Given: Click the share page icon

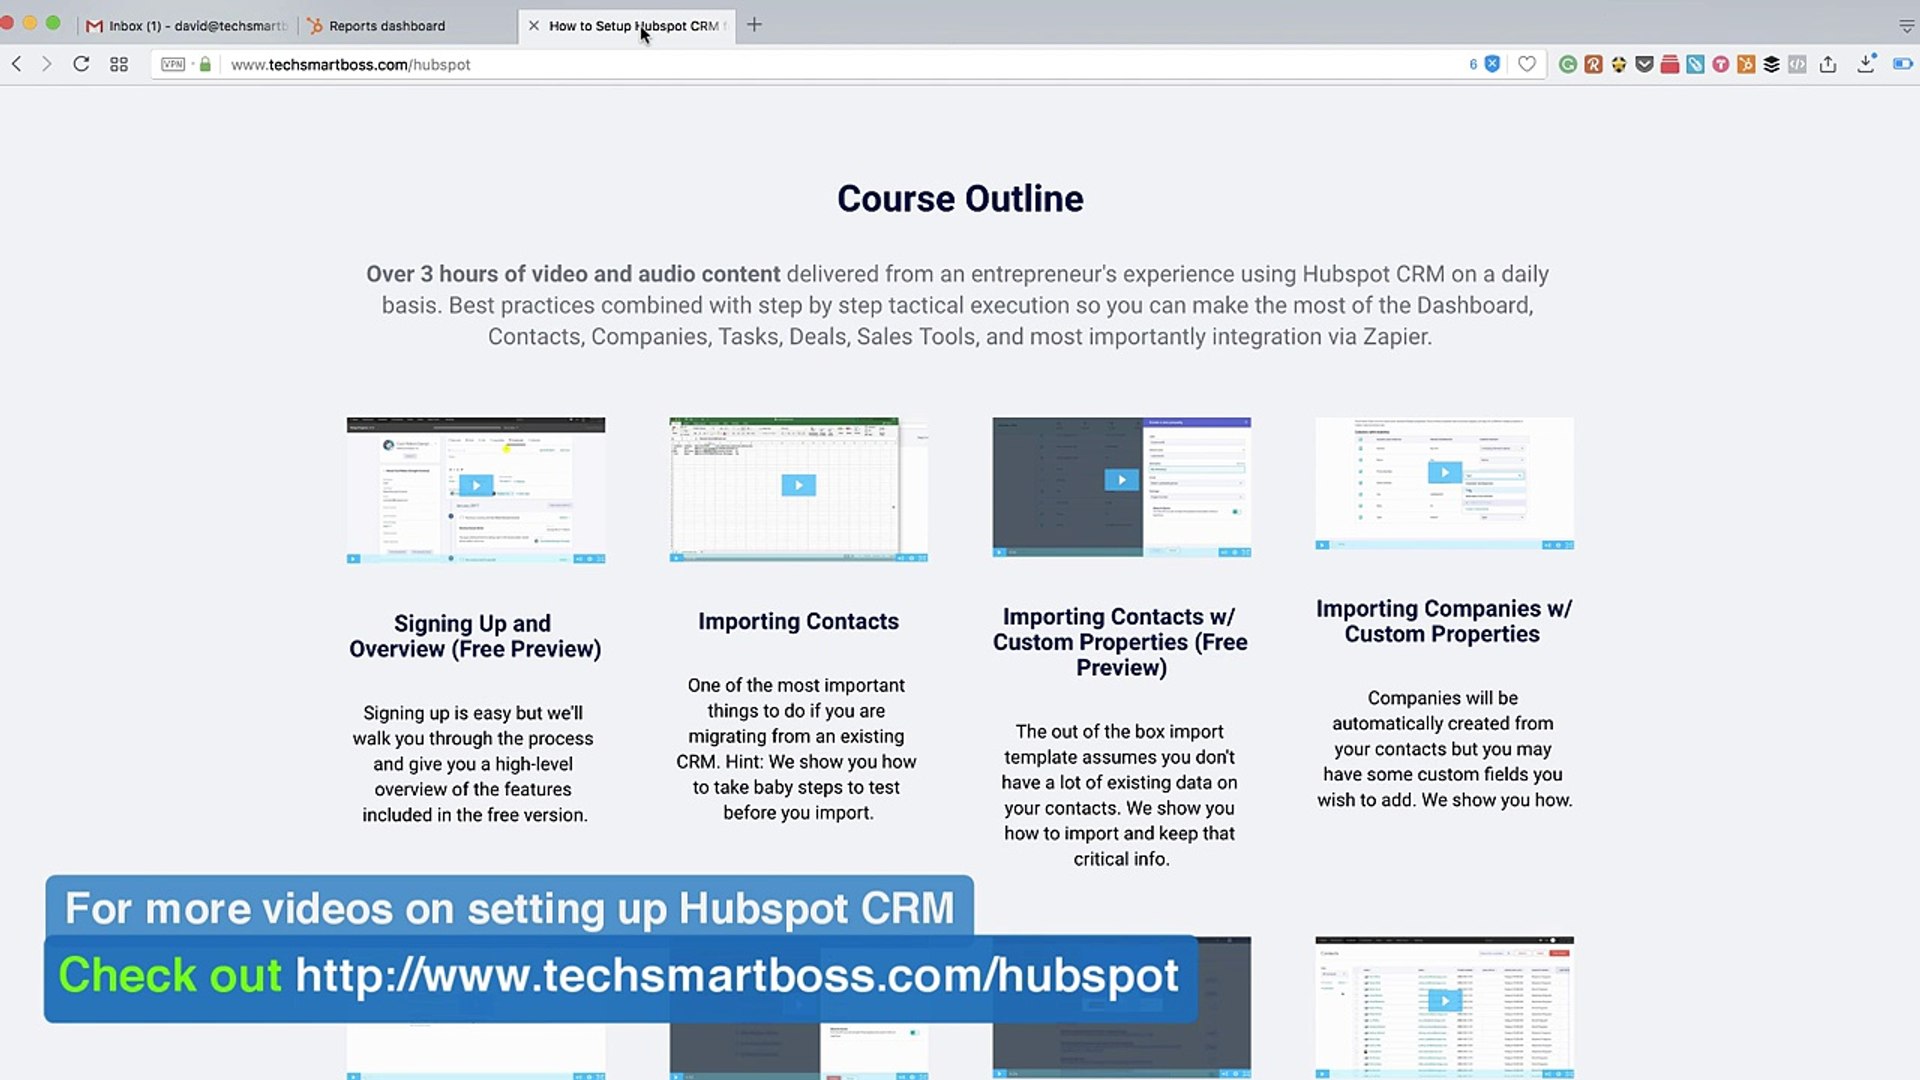Looking at the screenshot, I should click(1828, 64).
